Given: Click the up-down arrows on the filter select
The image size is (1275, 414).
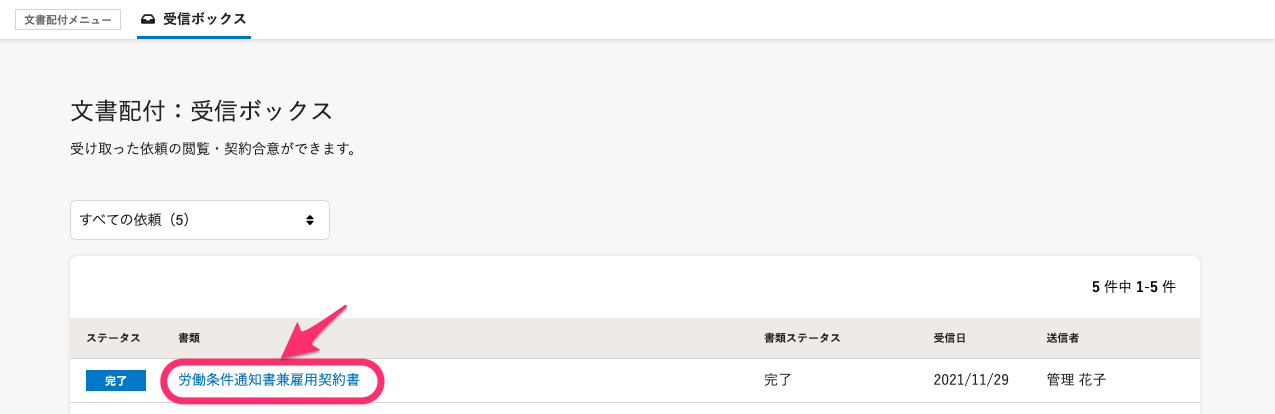Looking at the screenshot, I should [310, 220].
